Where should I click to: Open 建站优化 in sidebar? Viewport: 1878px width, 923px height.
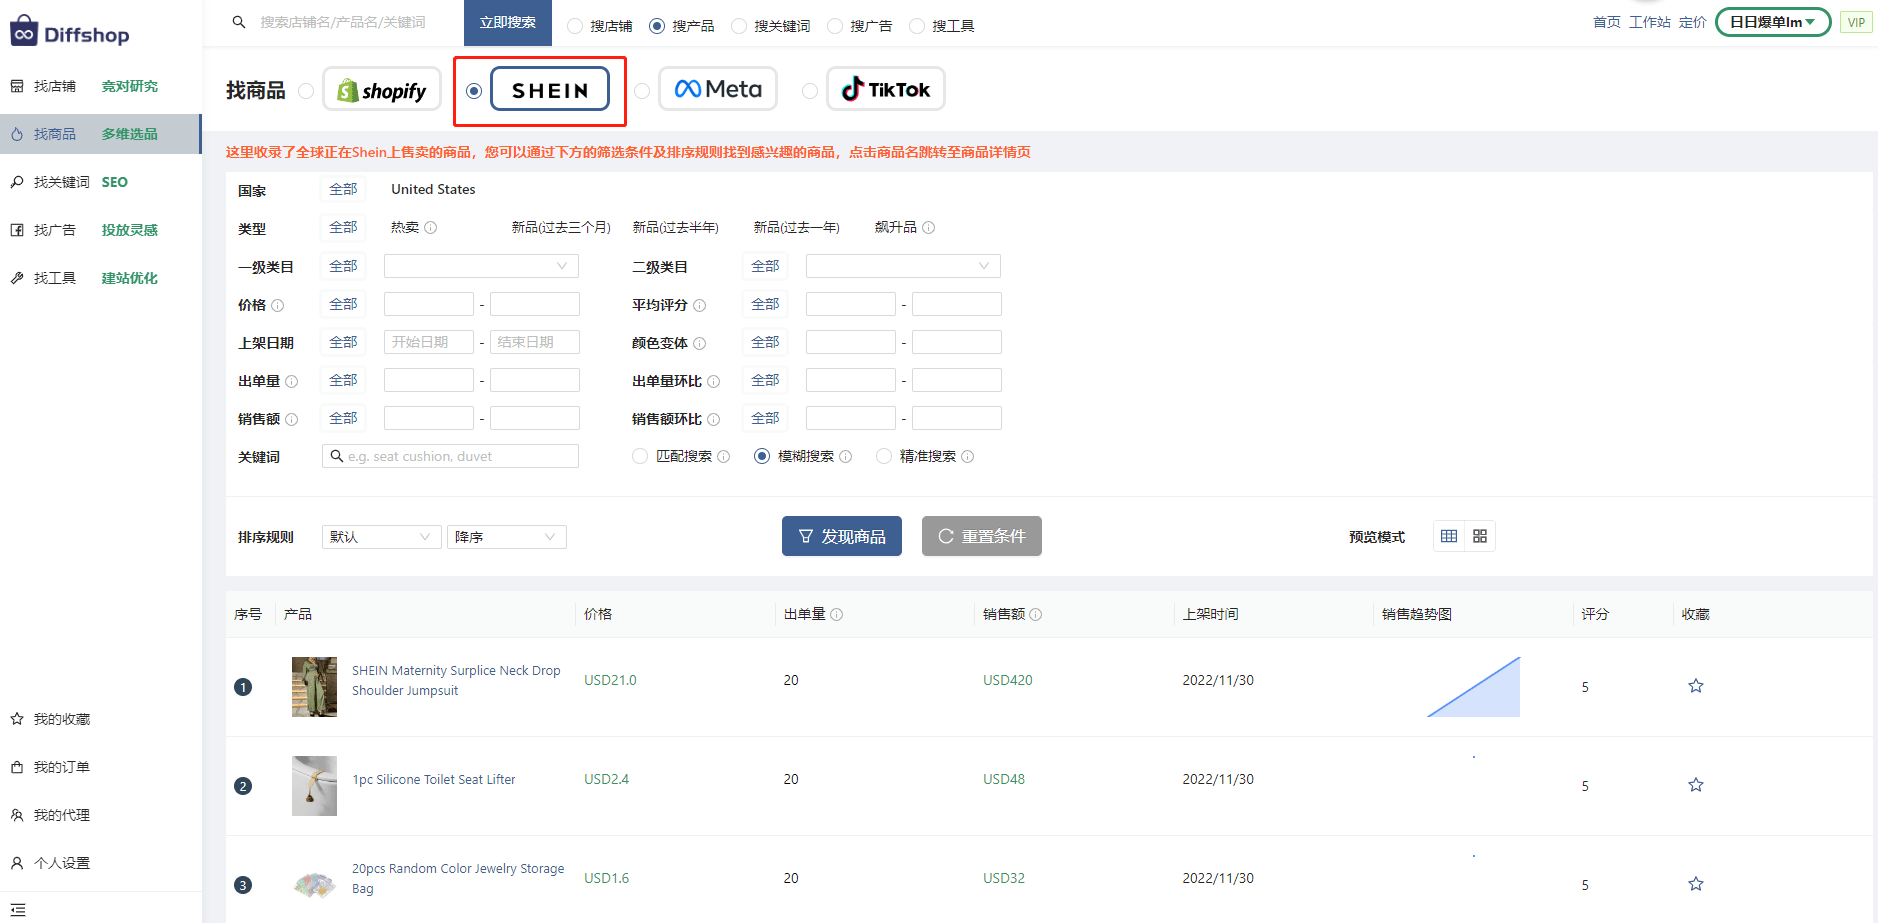(x=130, y=278)
